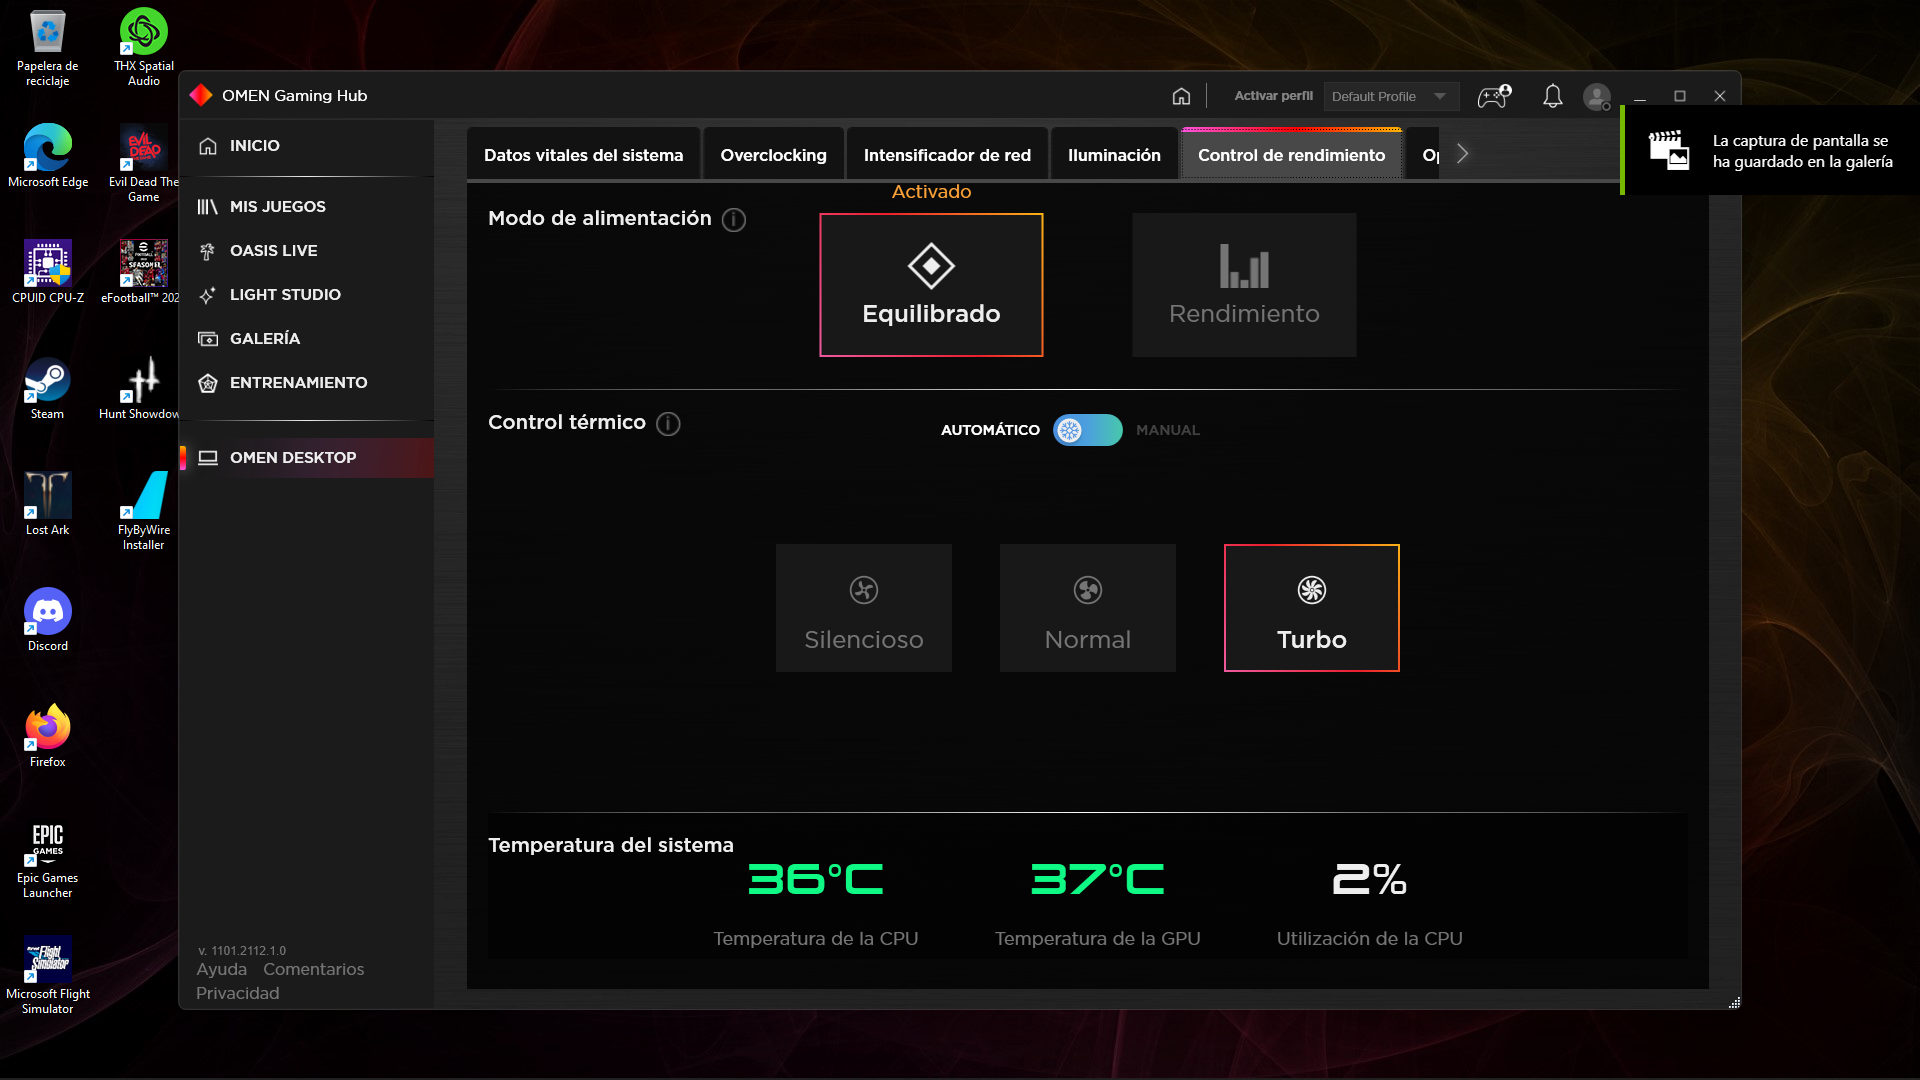Select Silencioso fan mode

point(864,608)
